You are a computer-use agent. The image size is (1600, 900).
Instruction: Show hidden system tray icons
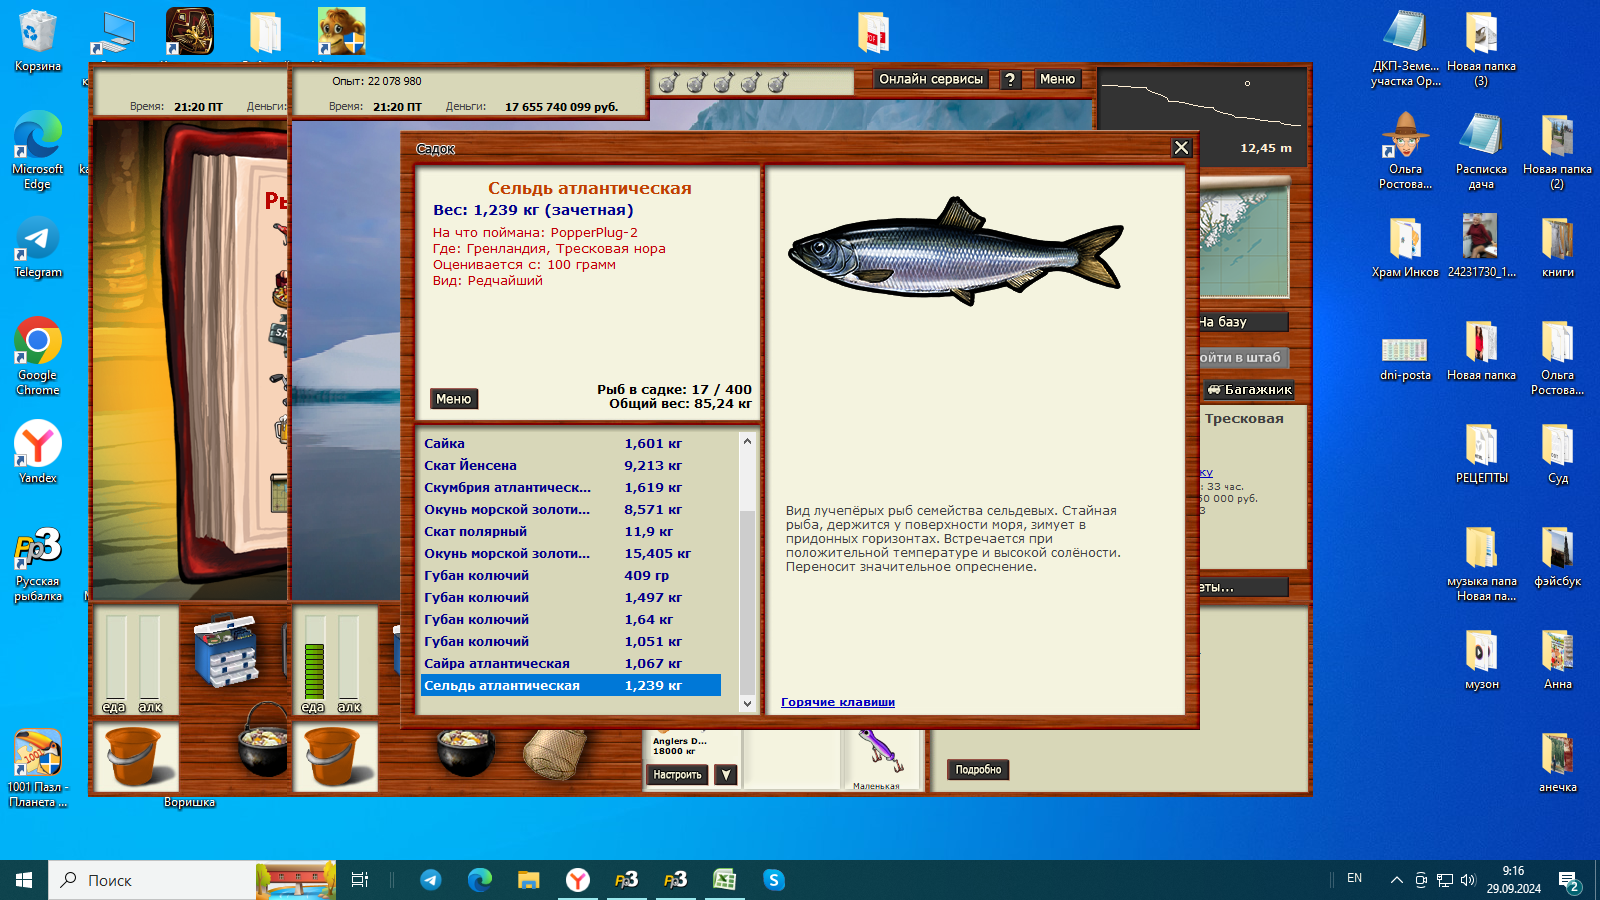(x=1396, y=880)
